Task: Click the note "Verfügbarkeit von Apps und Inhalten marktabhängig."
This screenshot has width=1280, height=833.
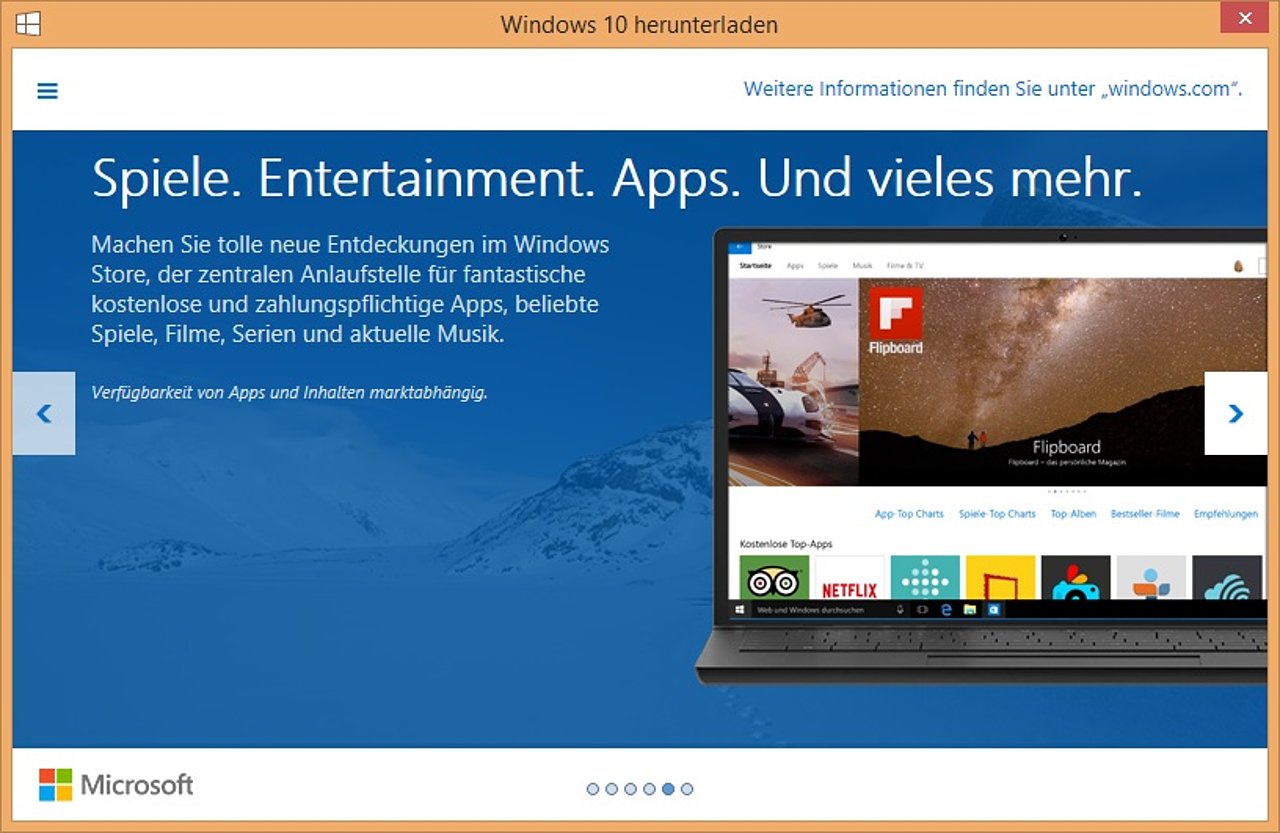Action: tap(289, 393)
